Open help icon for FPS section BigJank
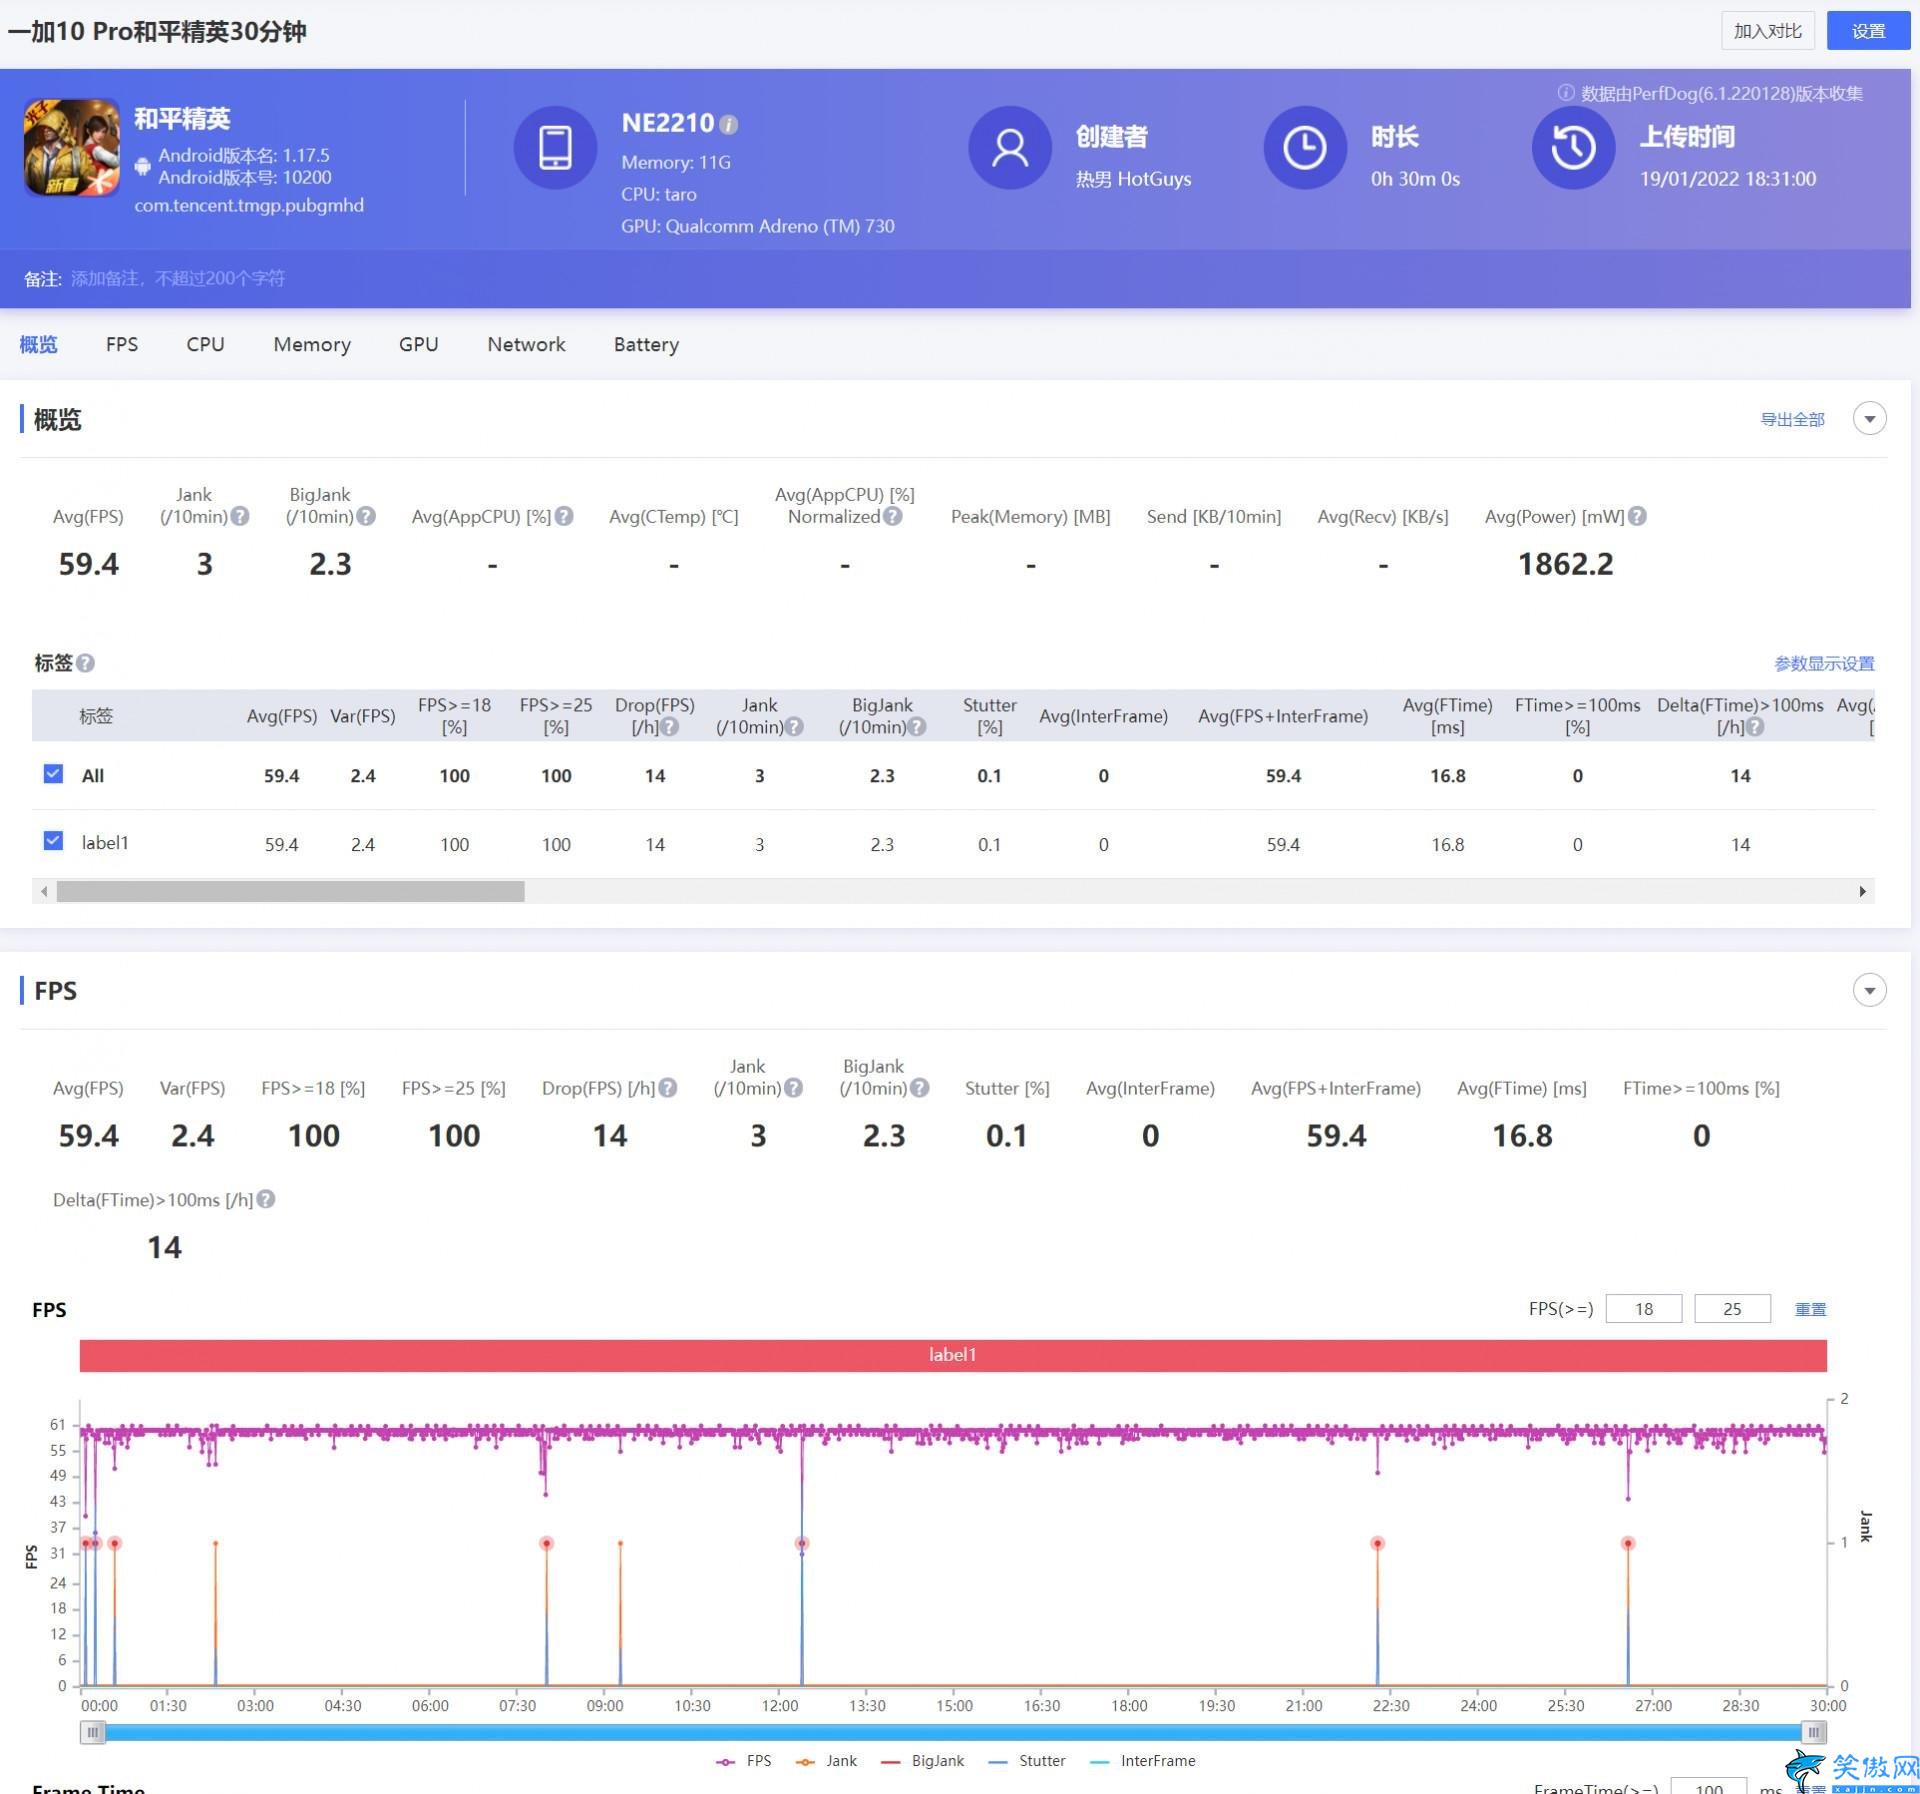 pos(920,1088)
